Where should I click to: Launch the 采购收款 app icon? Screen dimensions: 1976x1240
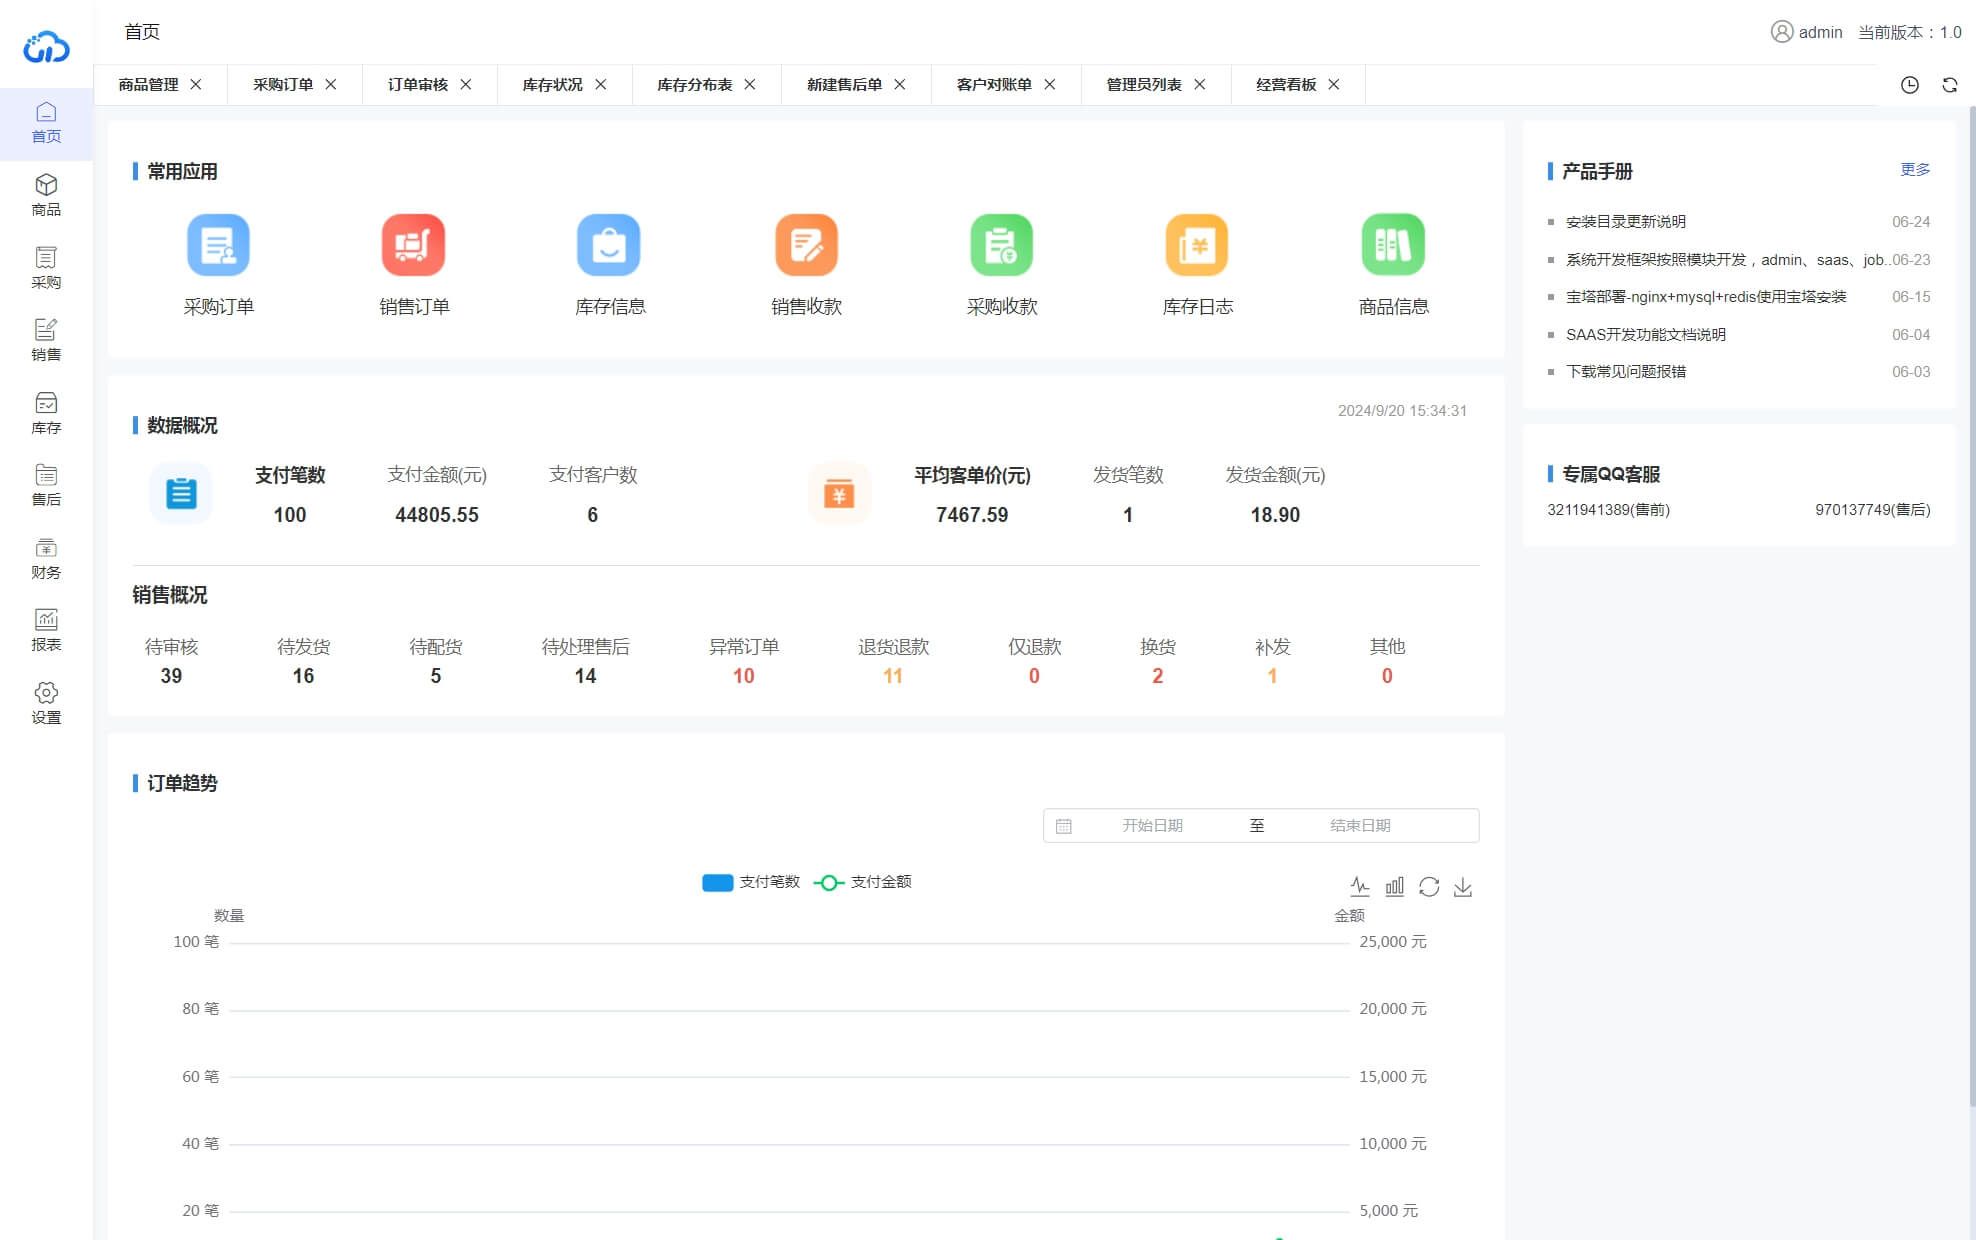point(1001,245)
